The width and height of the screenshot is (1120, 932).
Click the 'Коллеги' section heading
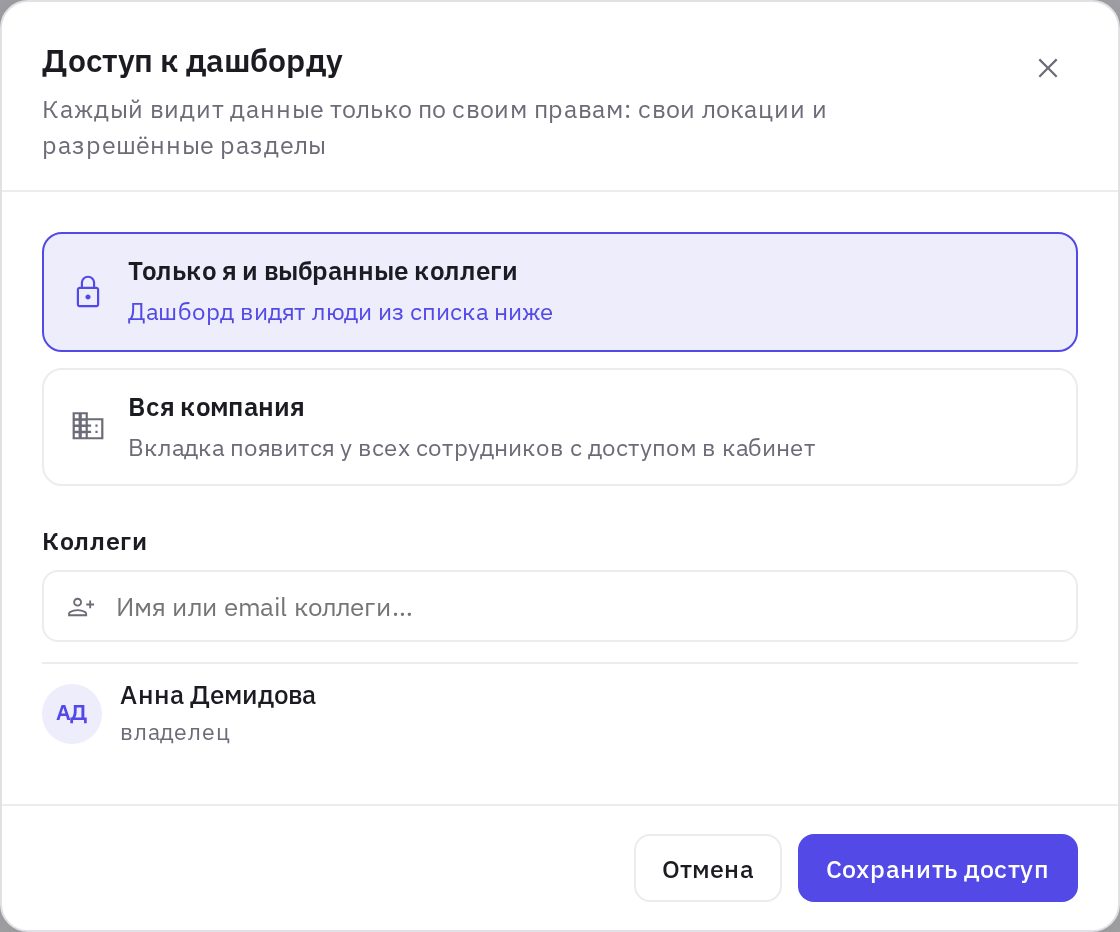(x=94, y=542)
